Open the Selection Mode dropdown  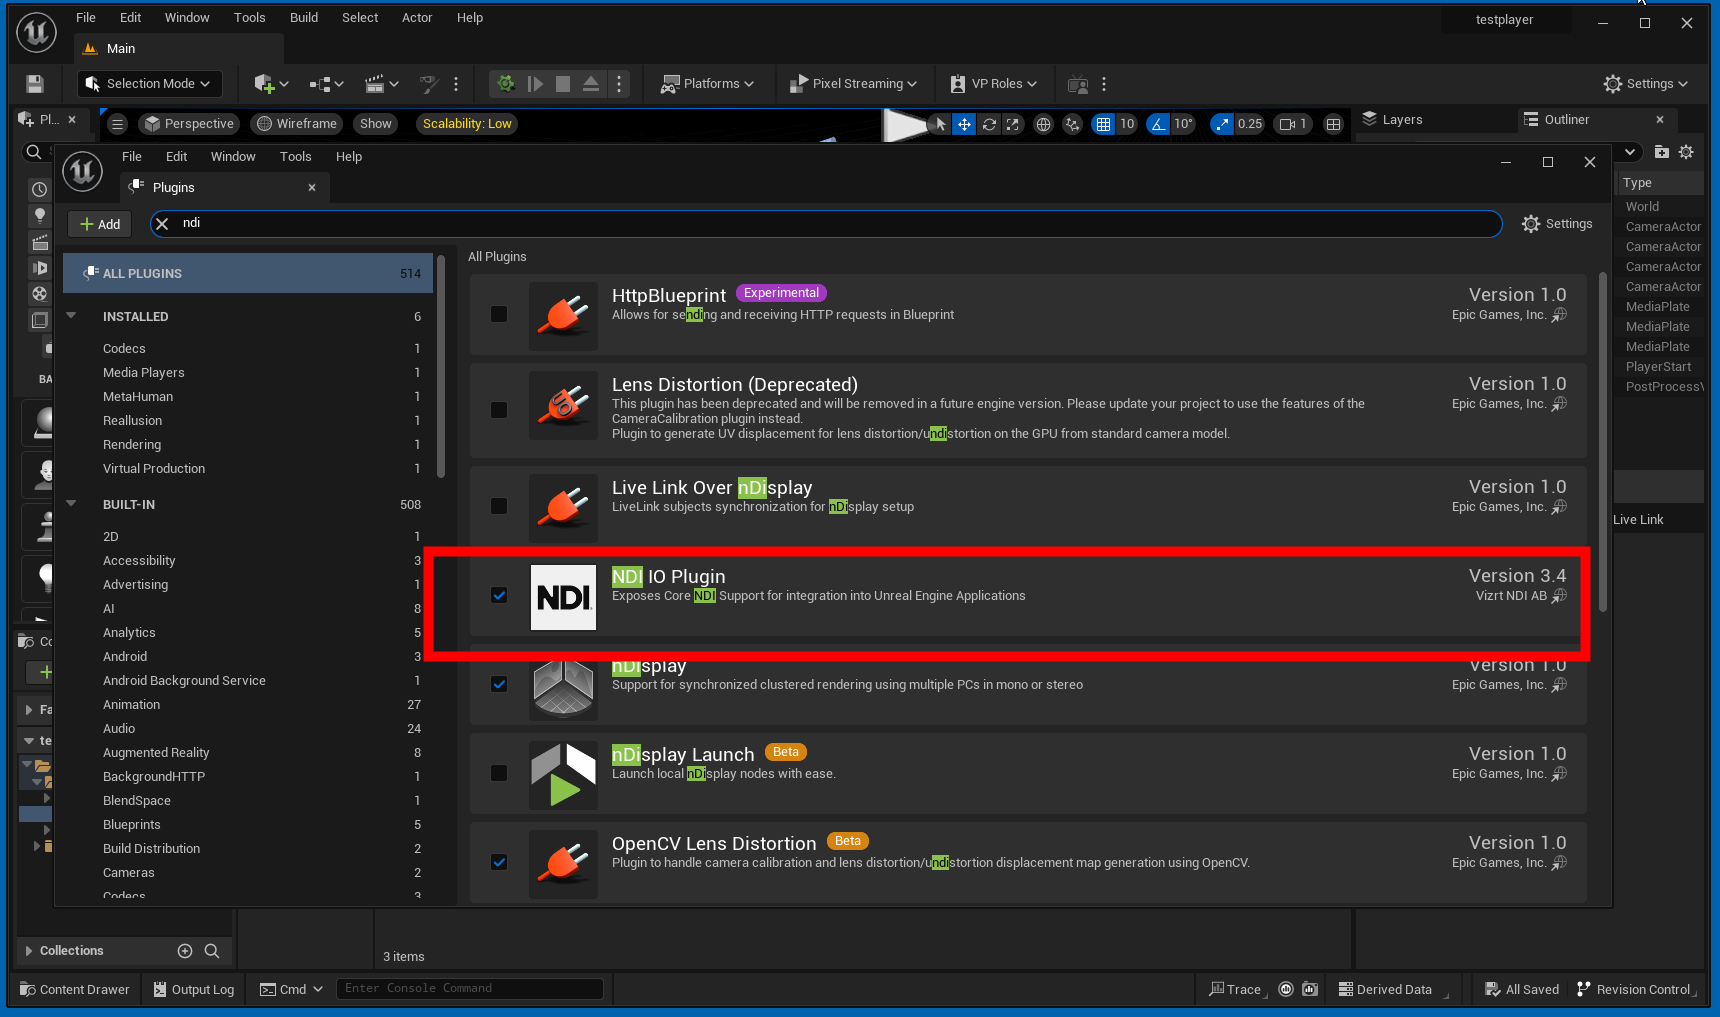[x=149, y=84]
